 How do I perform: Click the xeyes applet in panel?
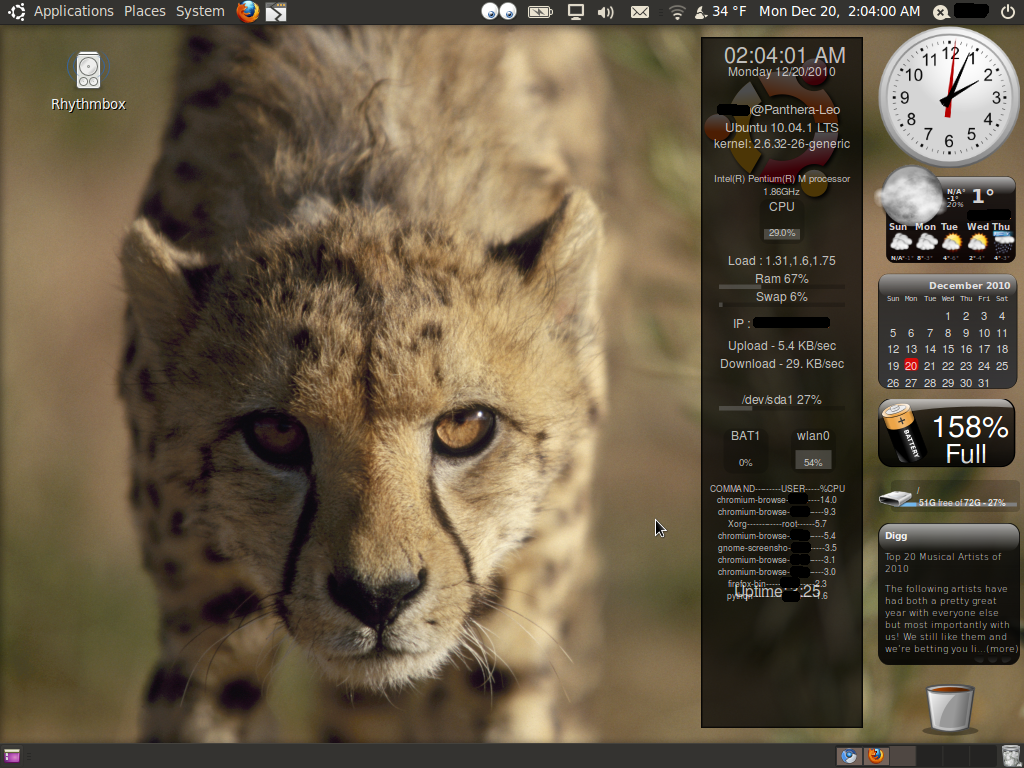point(498,12)
